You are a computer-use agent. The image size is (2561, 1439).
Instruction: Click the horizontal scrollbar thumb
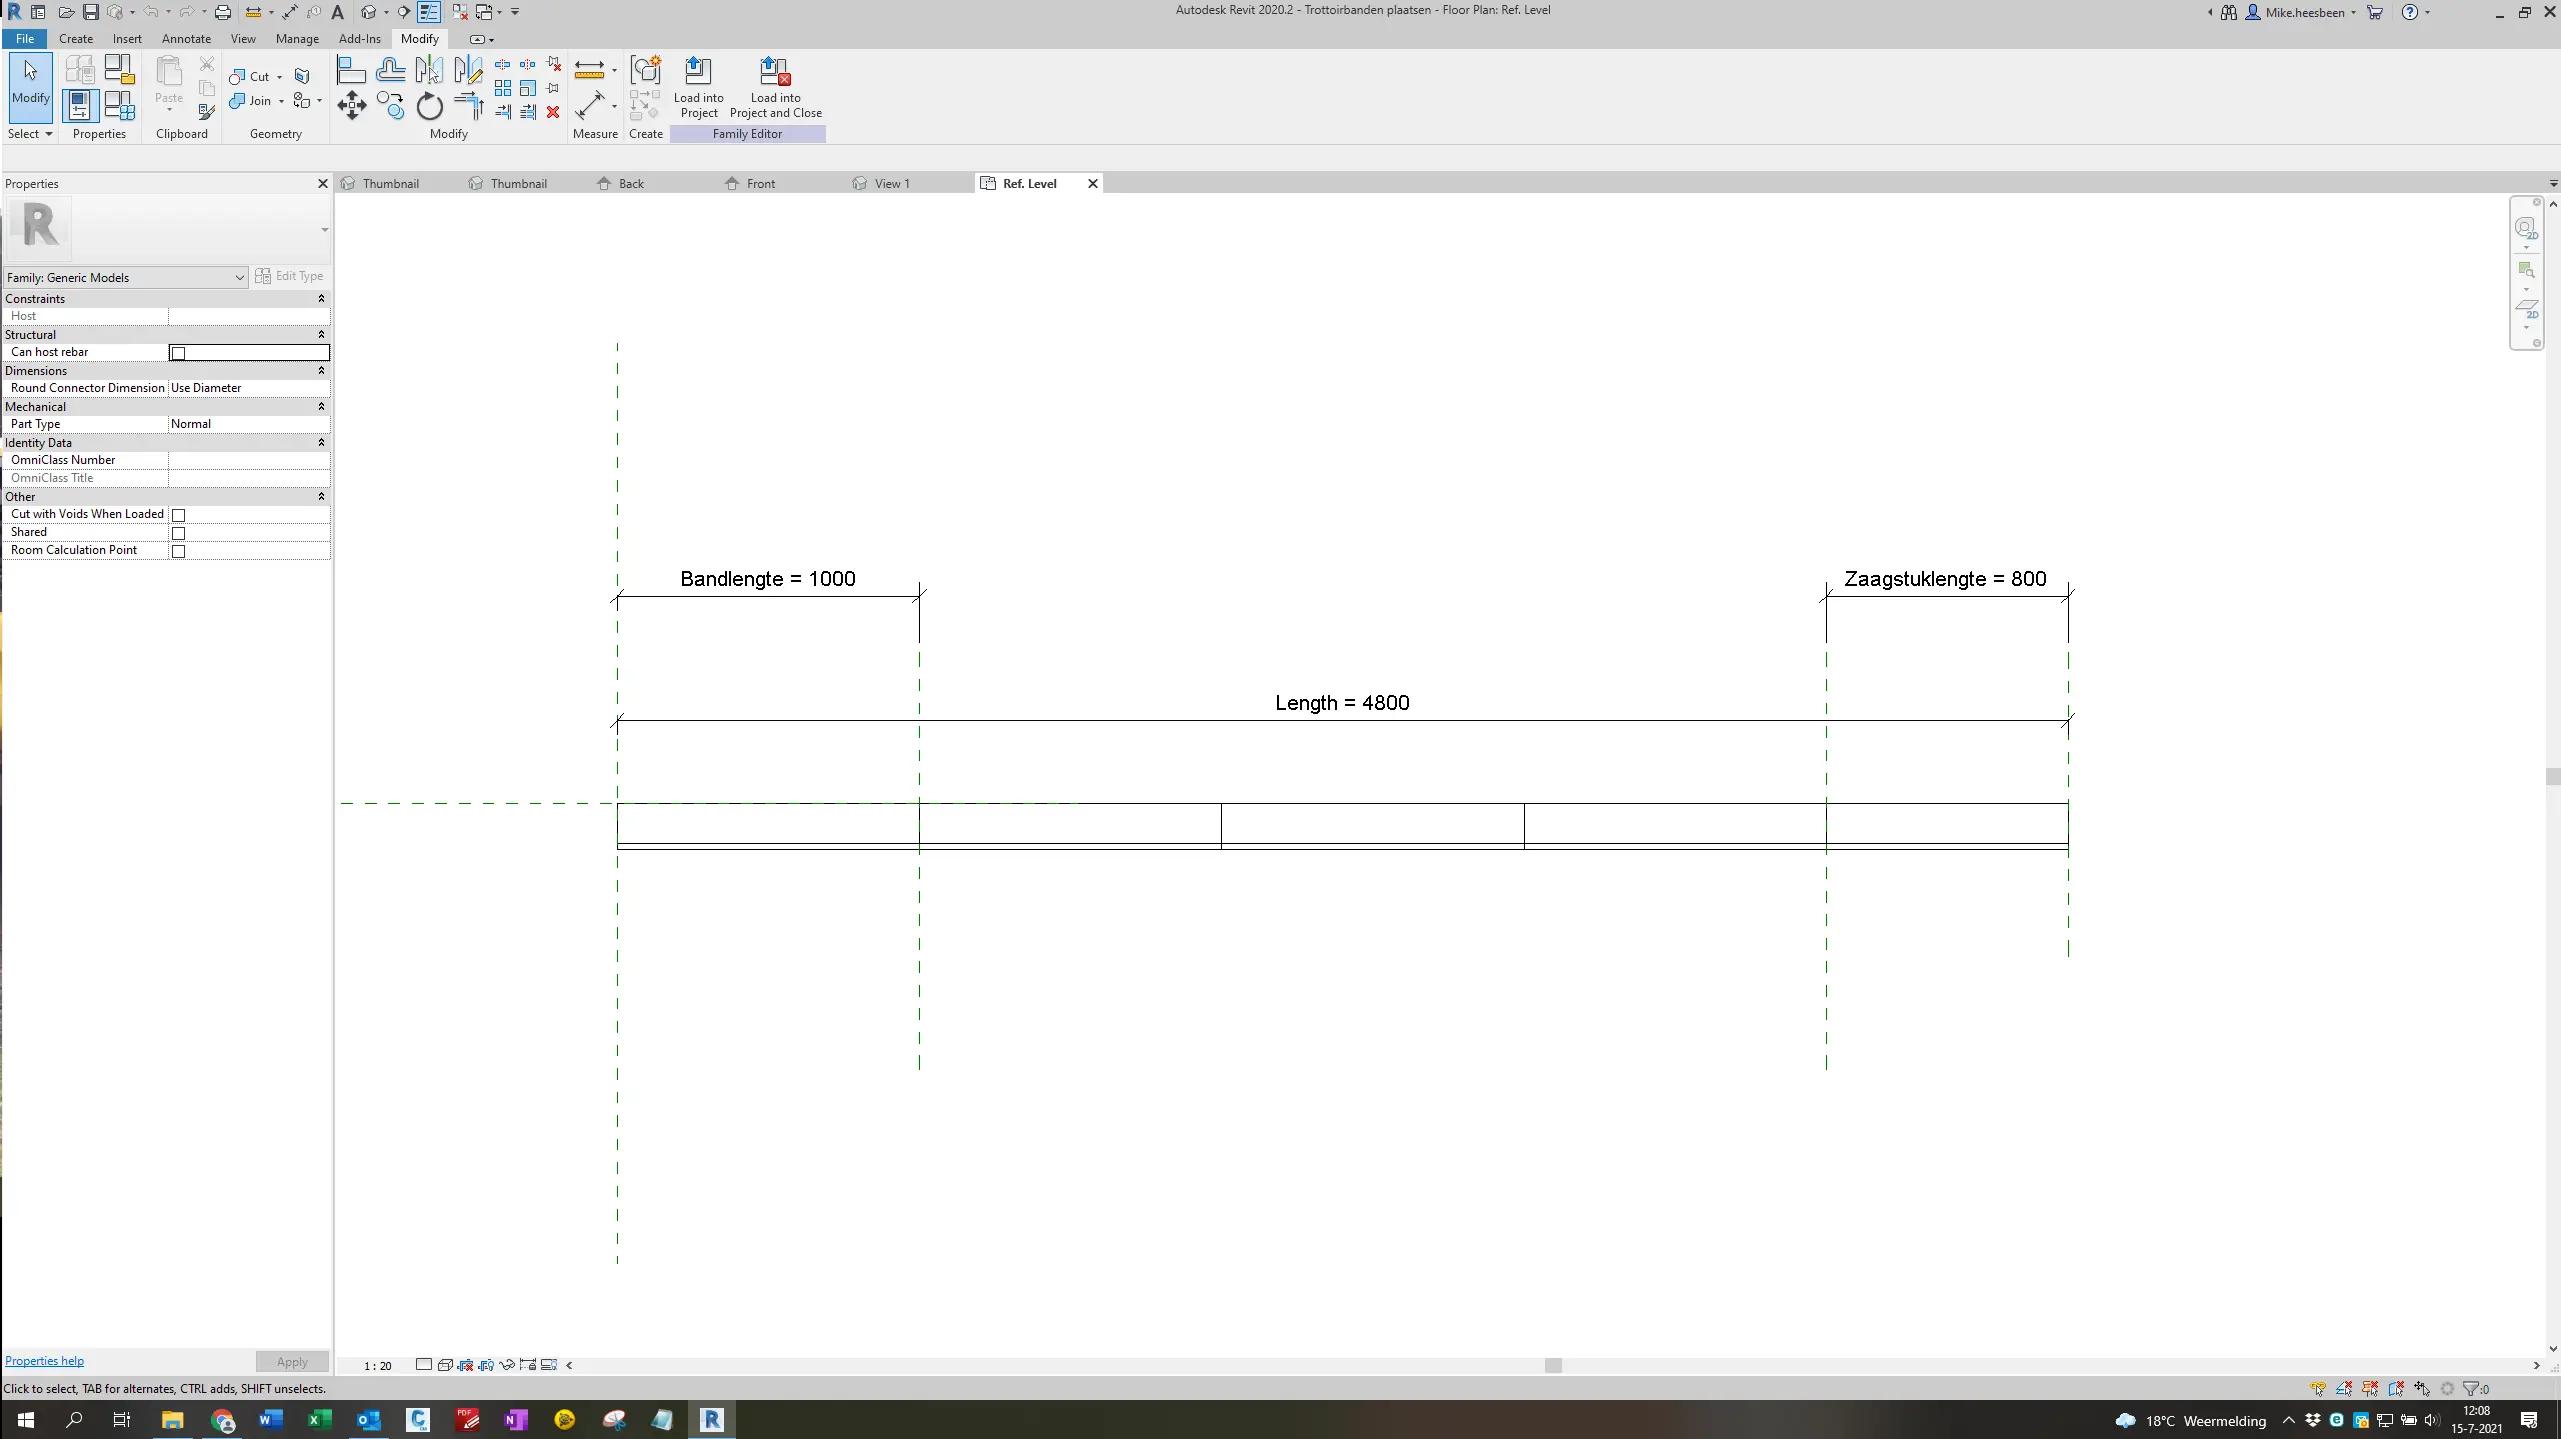(x=1553, y=1365)
